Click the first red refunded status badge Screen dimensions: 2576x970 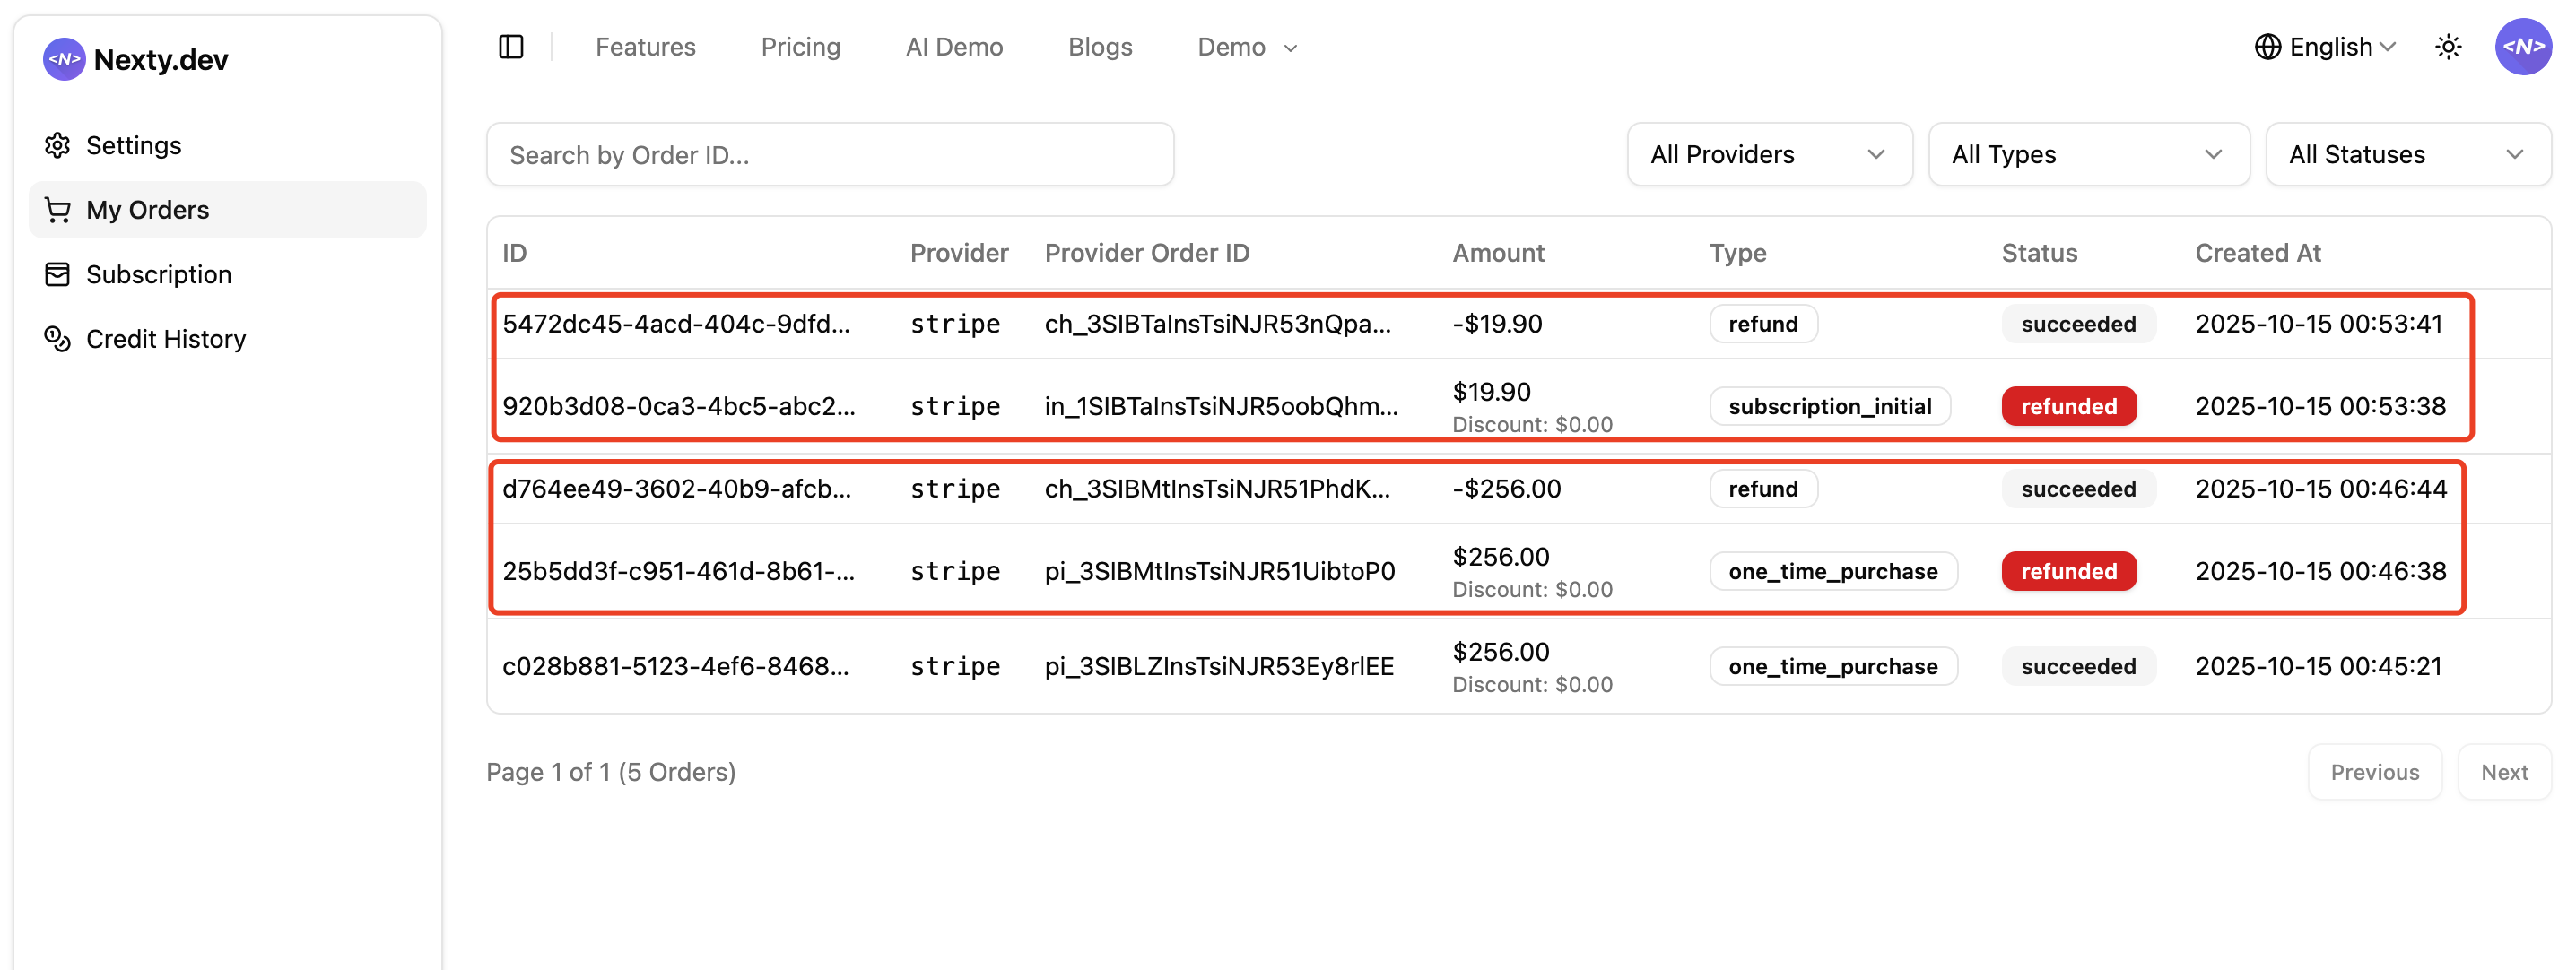point(2068,406)
